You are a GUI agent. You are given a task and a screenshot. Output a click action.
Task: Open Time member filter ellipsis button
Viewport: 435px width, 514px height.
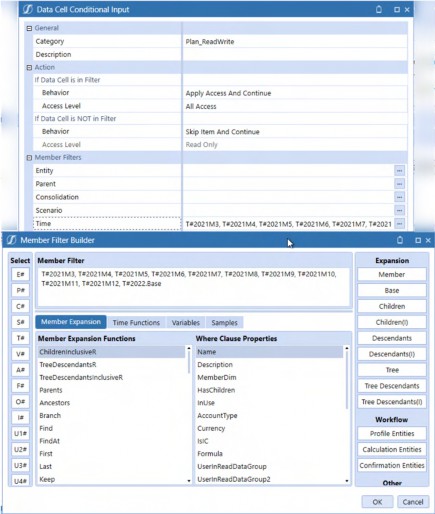[399, 223]
